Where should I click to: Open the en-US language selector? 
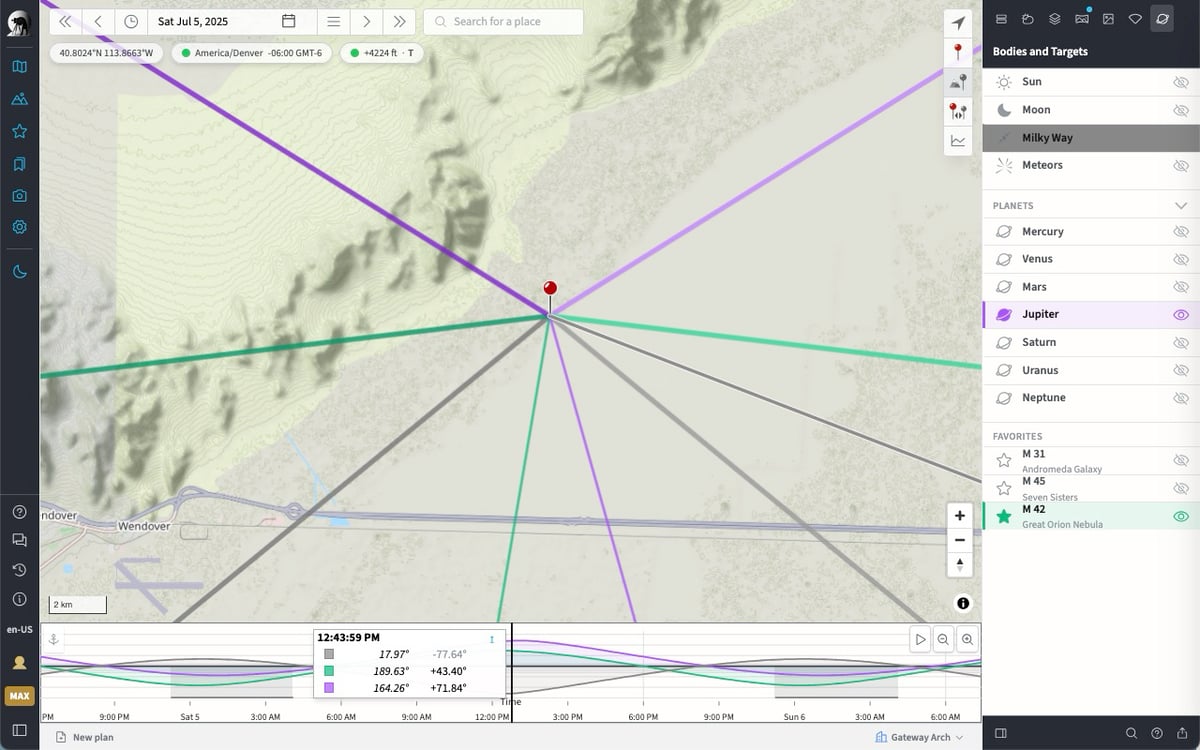(x=19, y=629)
